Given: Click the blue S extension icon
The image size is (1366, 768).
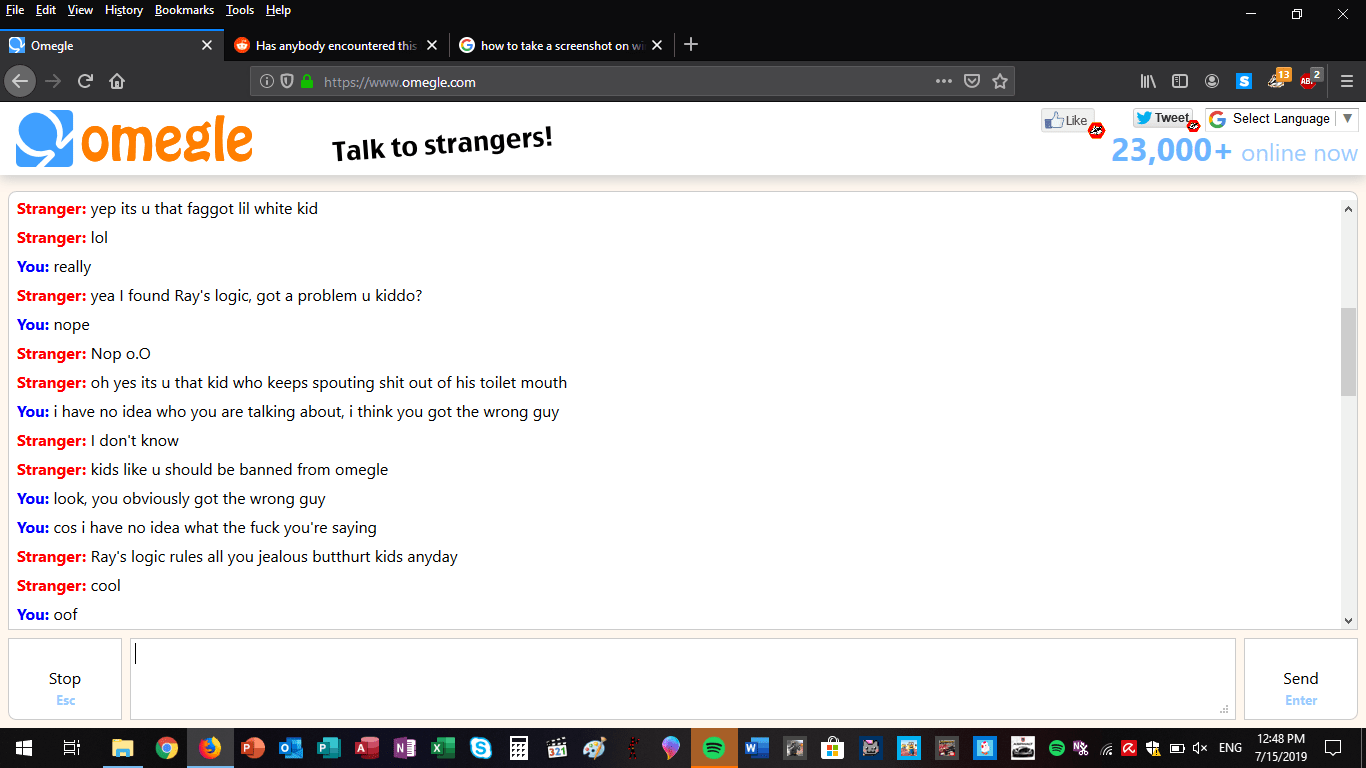Looking at the screenshot, I should point(1243,81).
